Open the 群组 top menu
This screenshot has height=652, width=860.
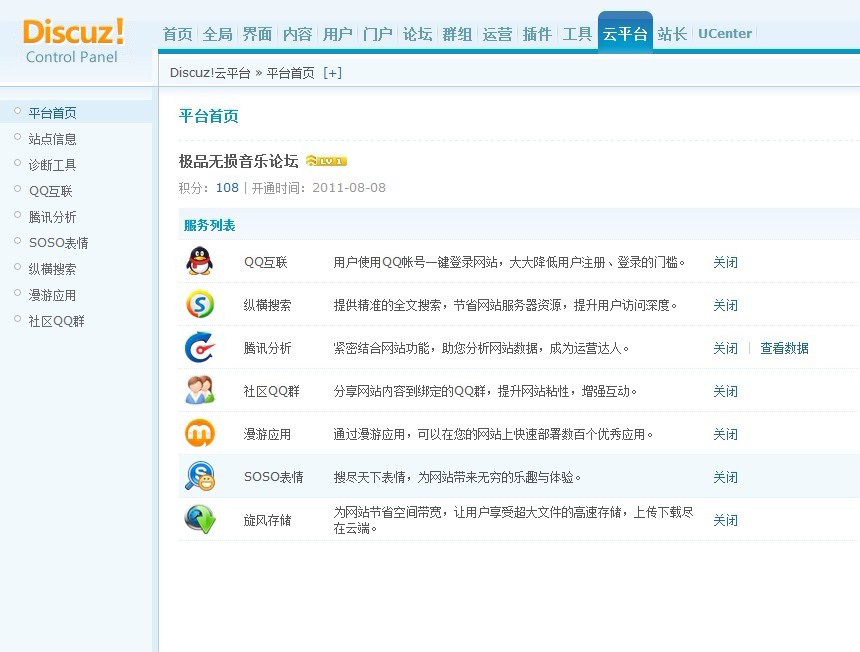tap(457, 34)
